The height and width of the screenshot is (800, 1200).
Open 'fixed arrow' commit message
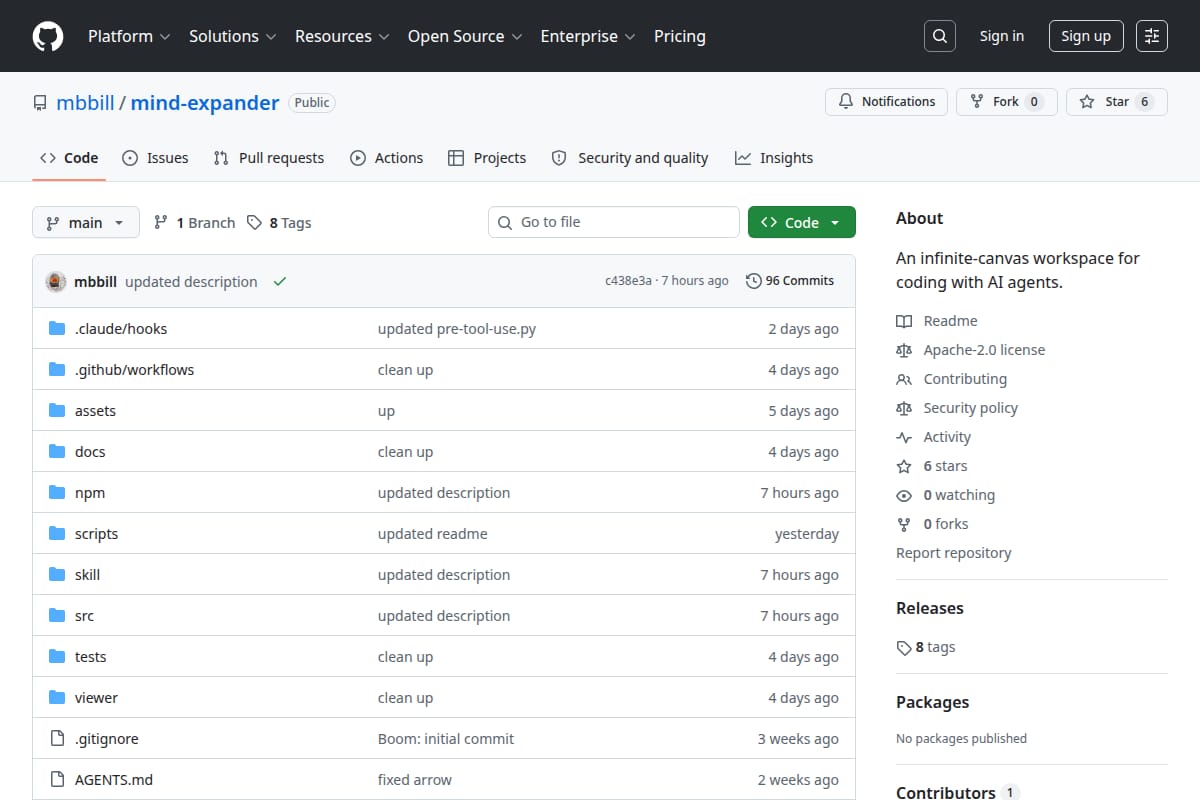click(x=415, y=780)
